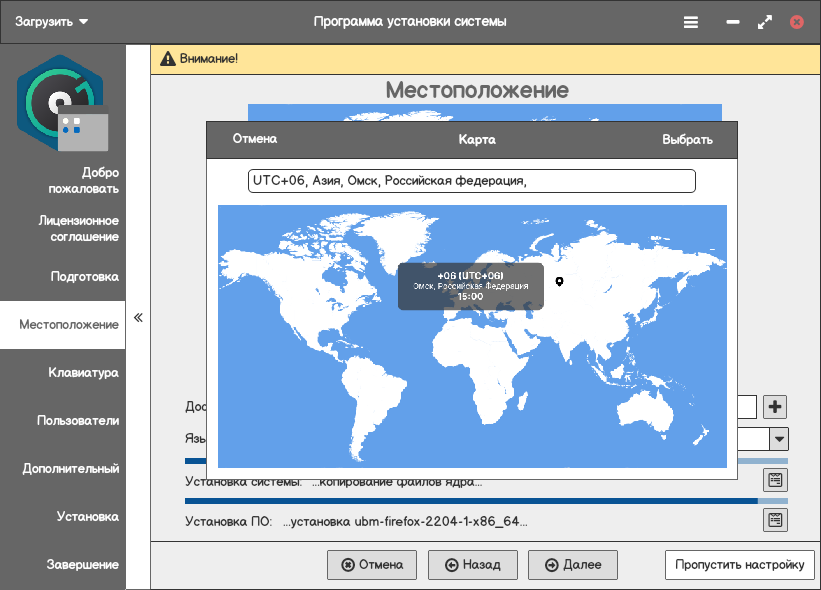Open the Загрузить dropdown menu

[51, 21]
